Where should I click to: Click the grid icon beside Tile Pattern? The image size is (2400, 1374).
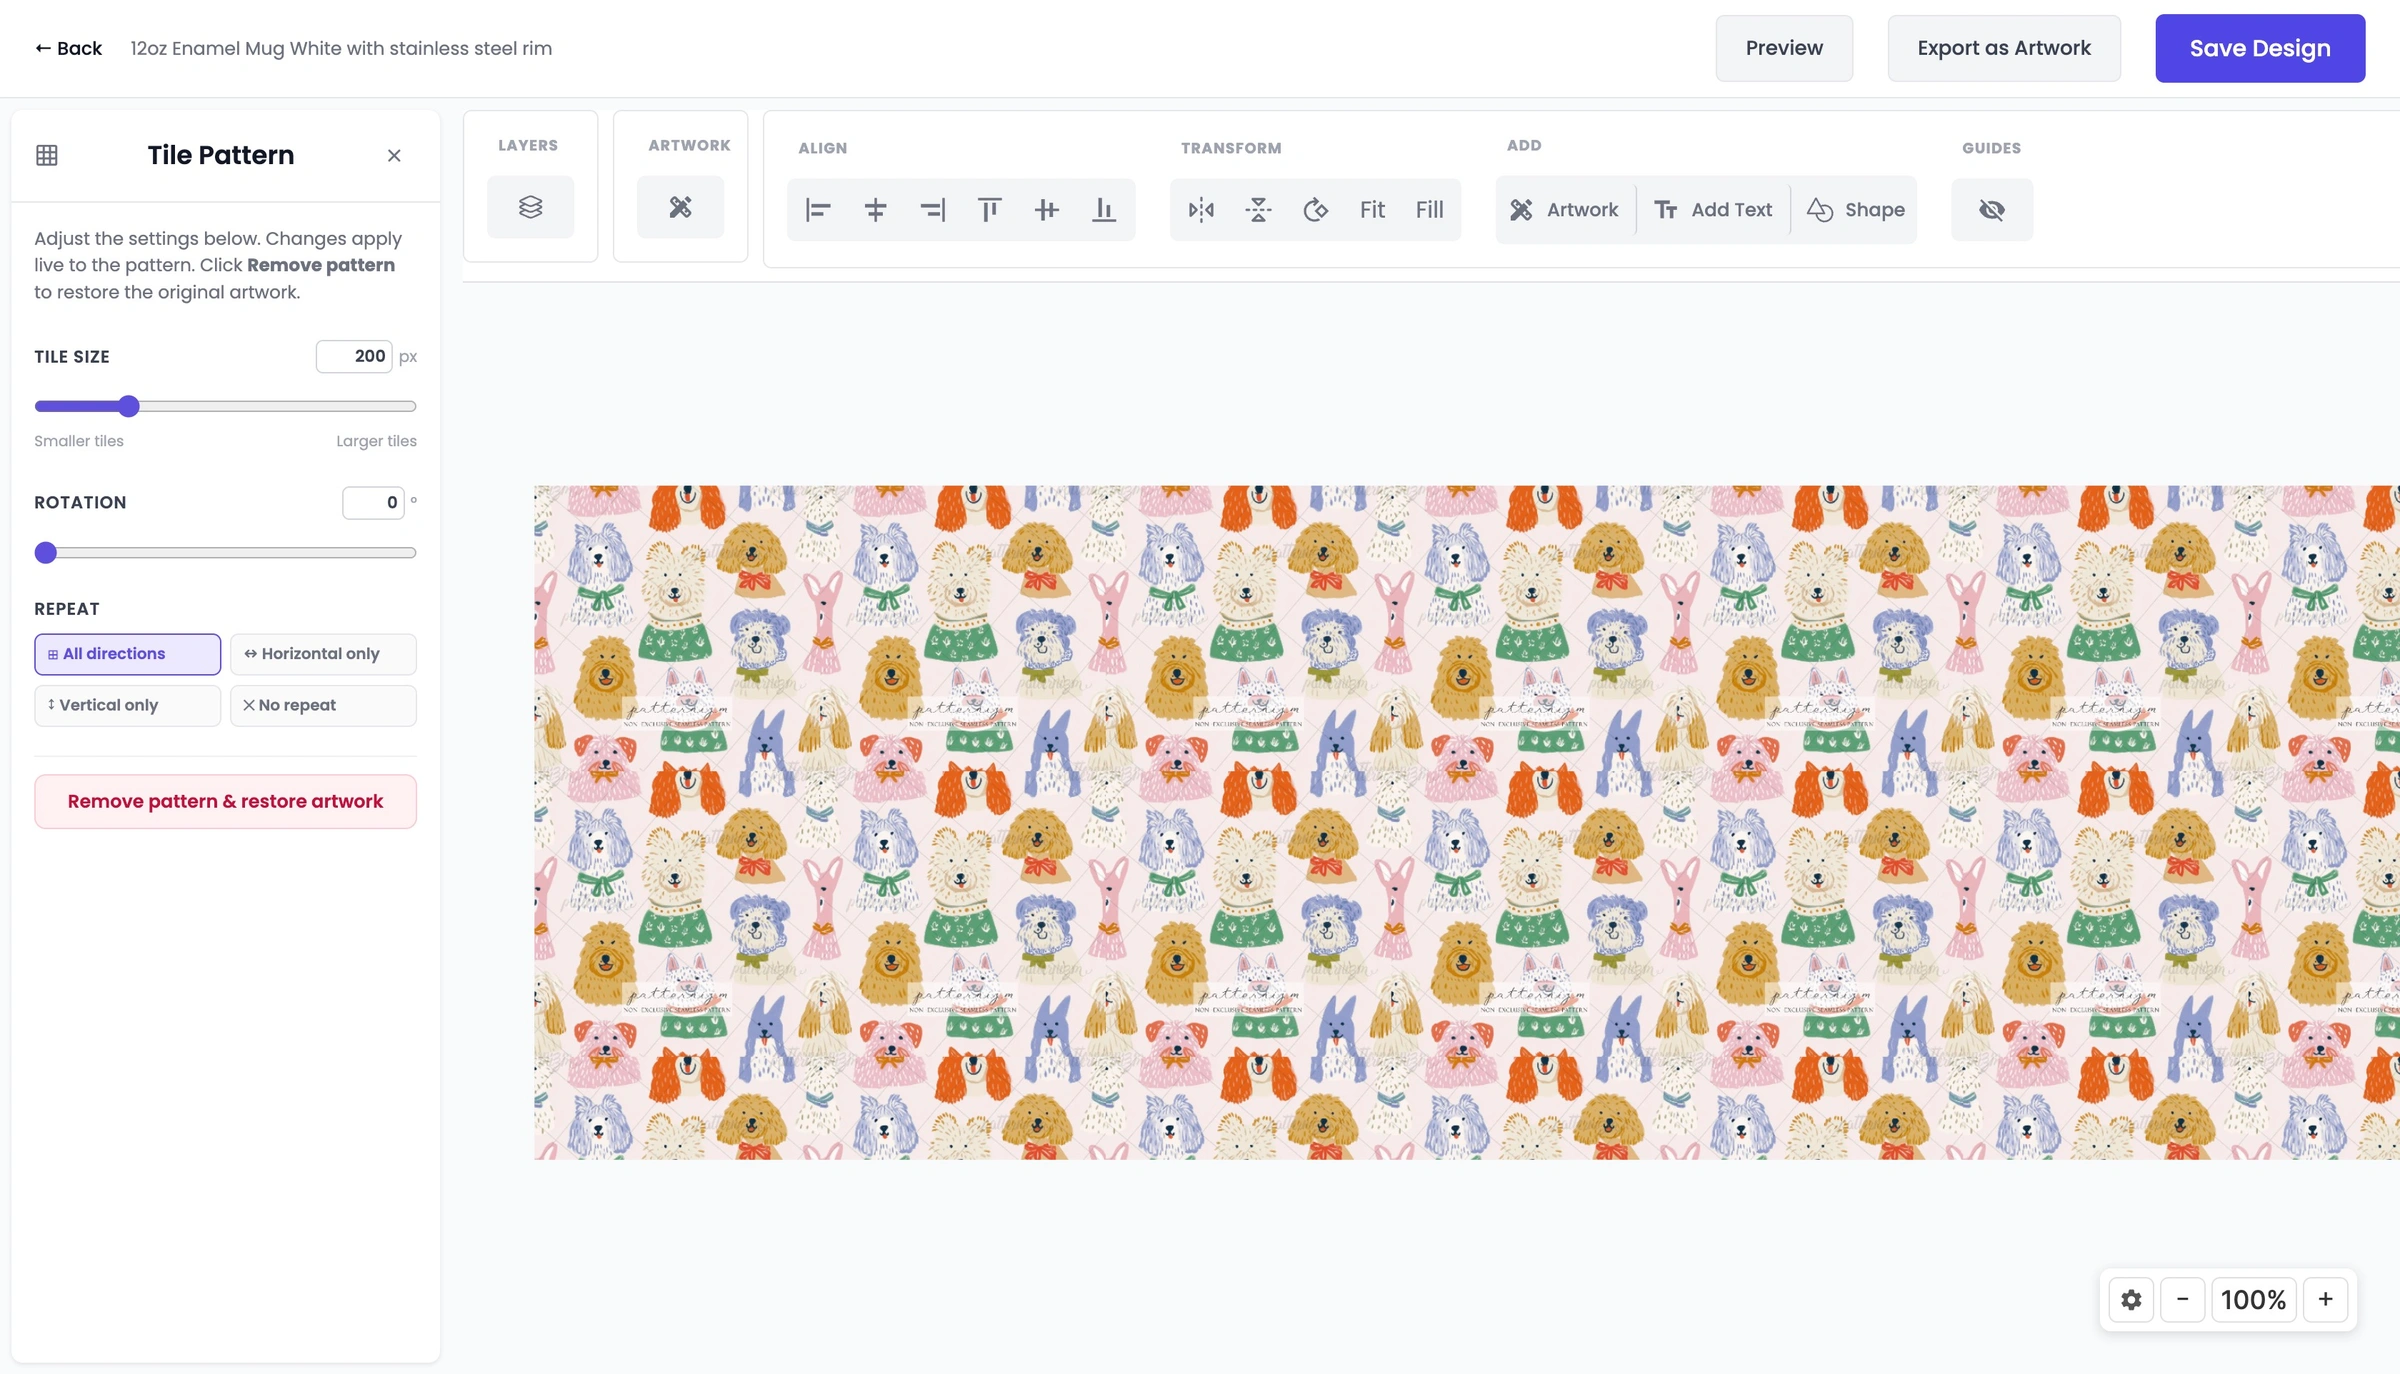(47, 155)
